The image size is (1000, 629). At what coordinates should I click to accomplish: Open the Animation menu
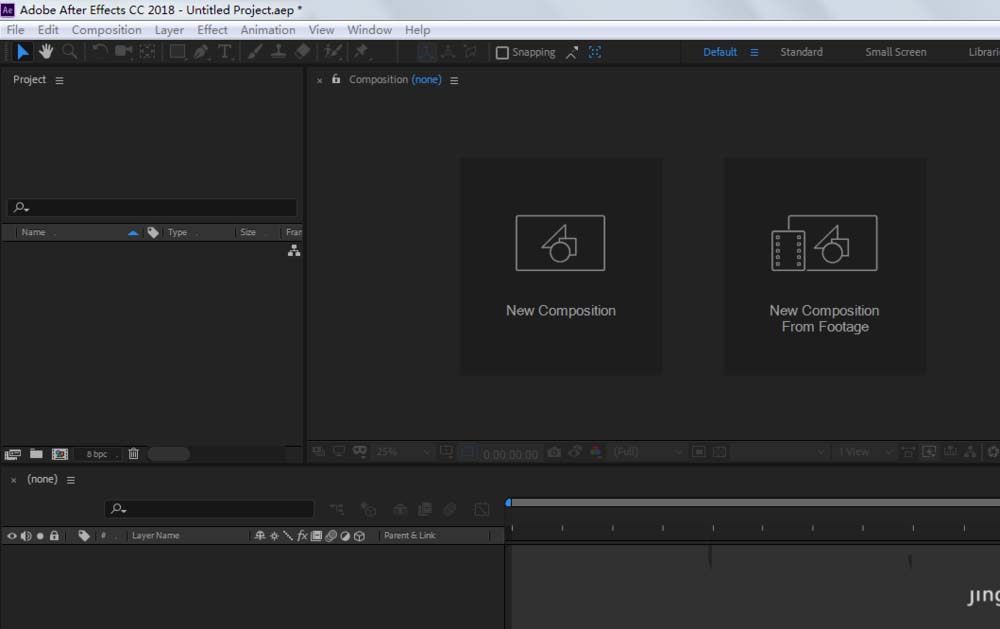click(267, 30)
